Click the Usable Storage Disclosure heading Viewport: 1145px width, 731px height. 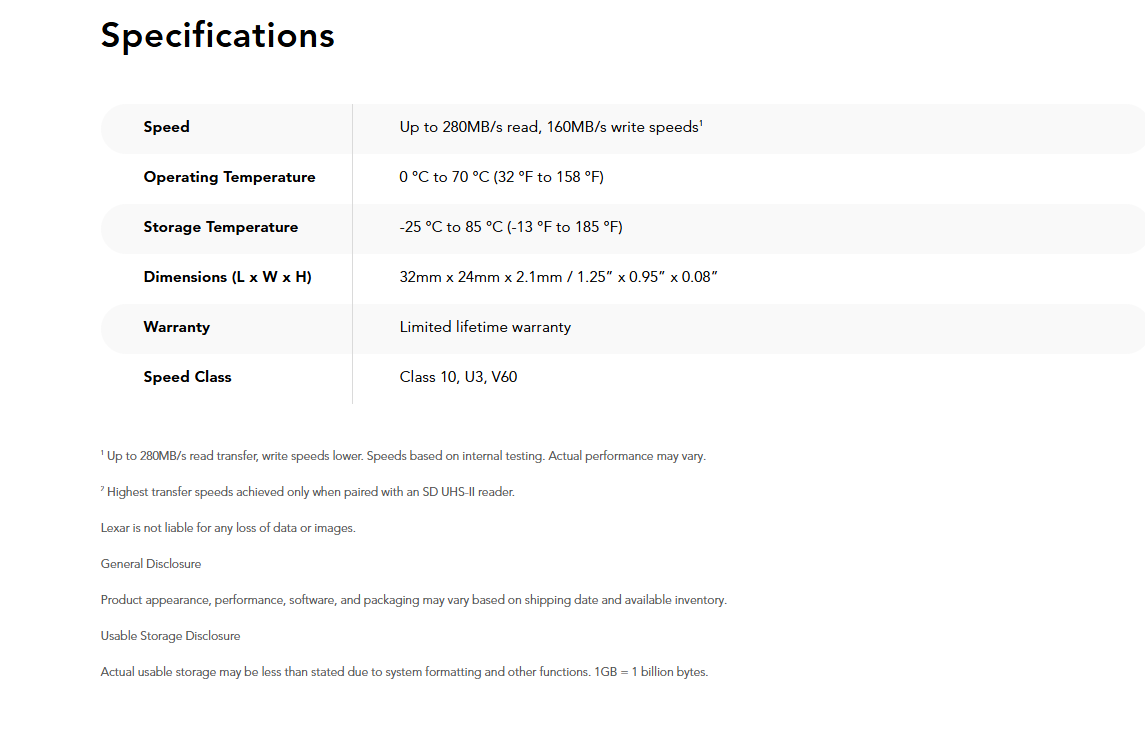point(170,636)
